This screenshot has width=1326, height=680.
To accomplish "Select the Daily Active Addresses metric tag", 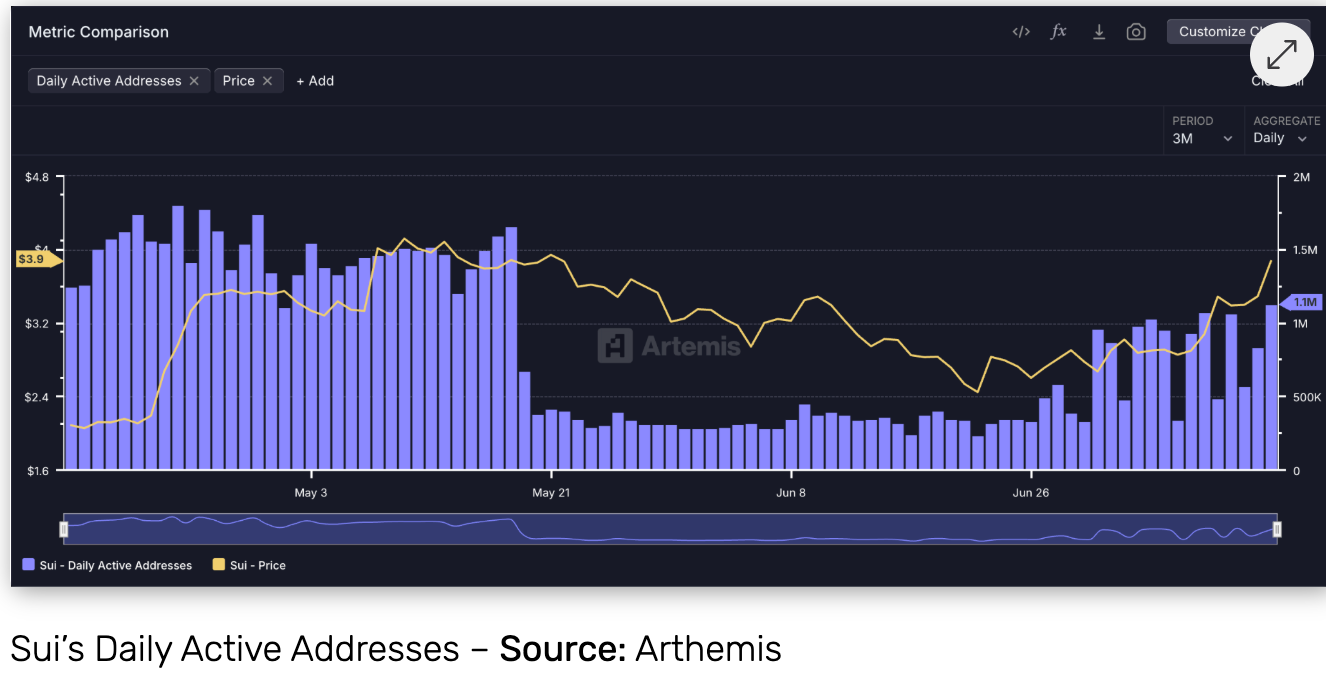I will [108, 81].
